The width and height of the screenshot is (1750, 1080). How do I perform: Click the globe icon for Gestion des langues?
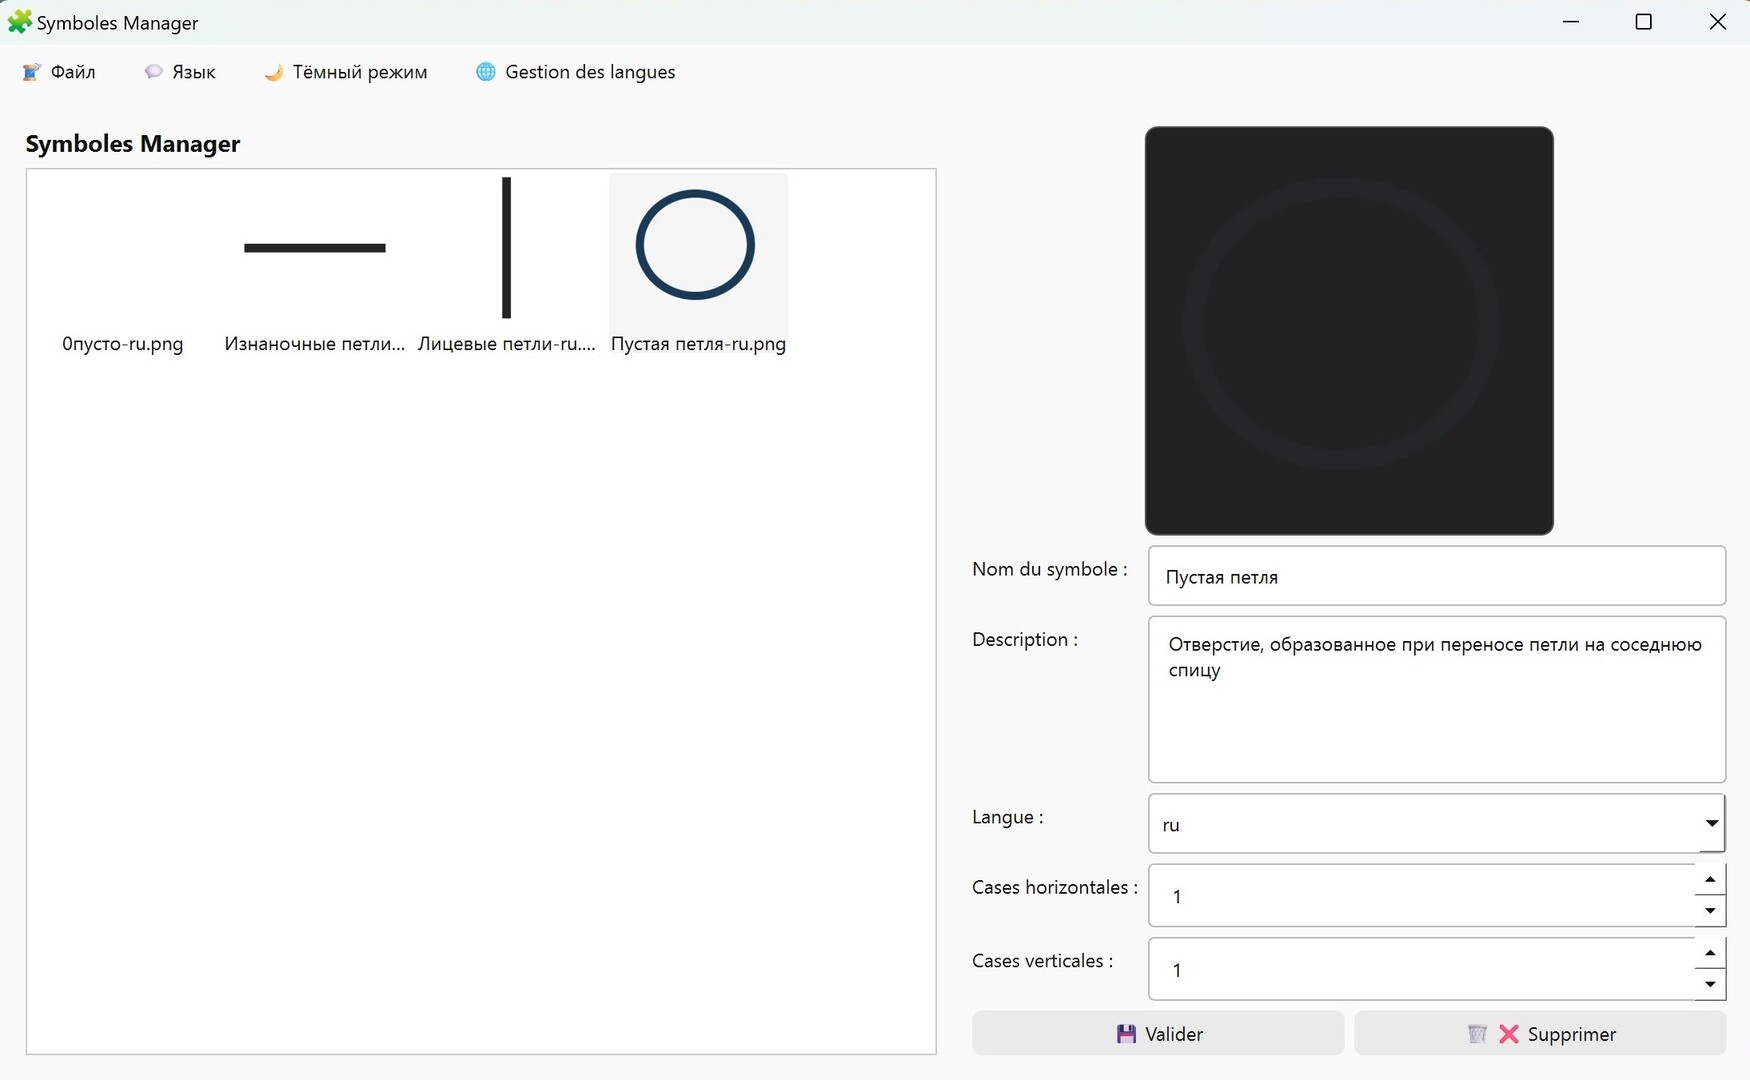click(x=486, y=72)
